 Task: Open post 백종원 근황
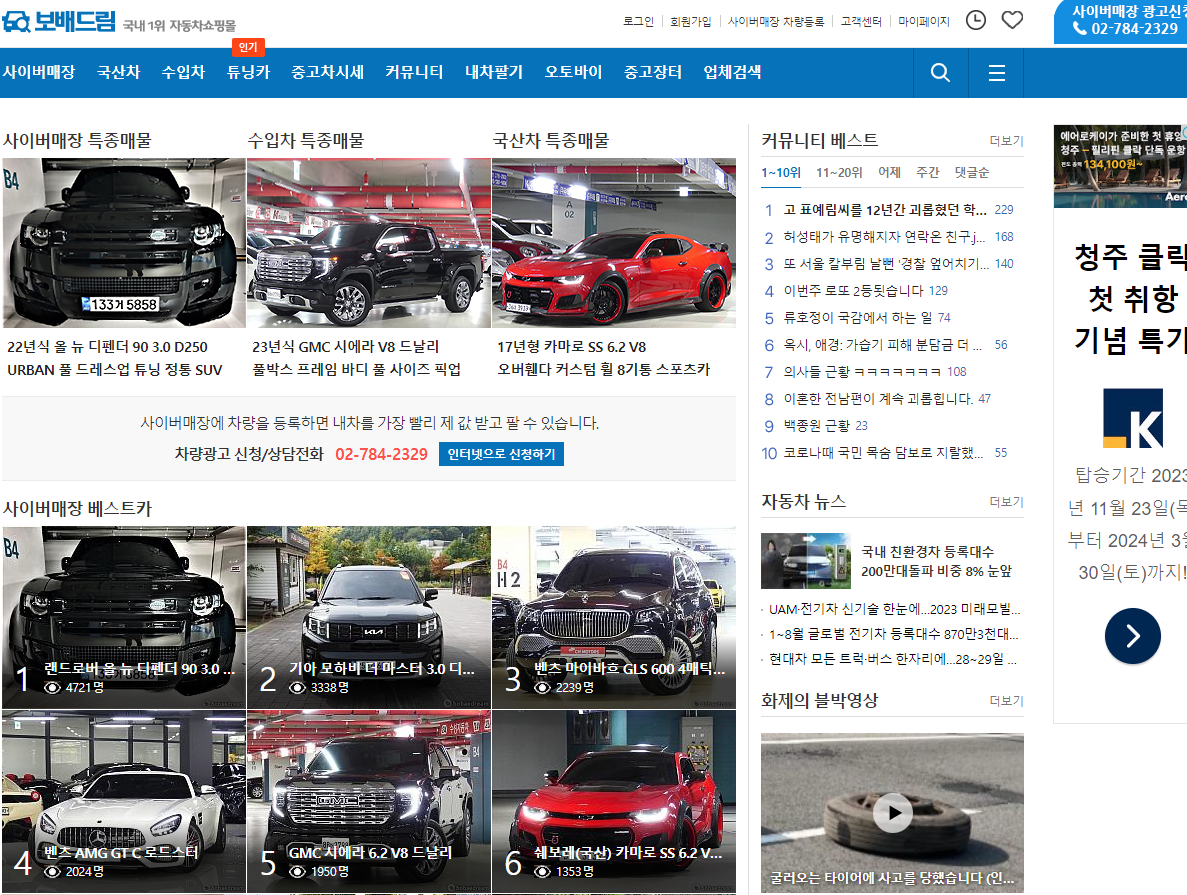click(816, 426)
